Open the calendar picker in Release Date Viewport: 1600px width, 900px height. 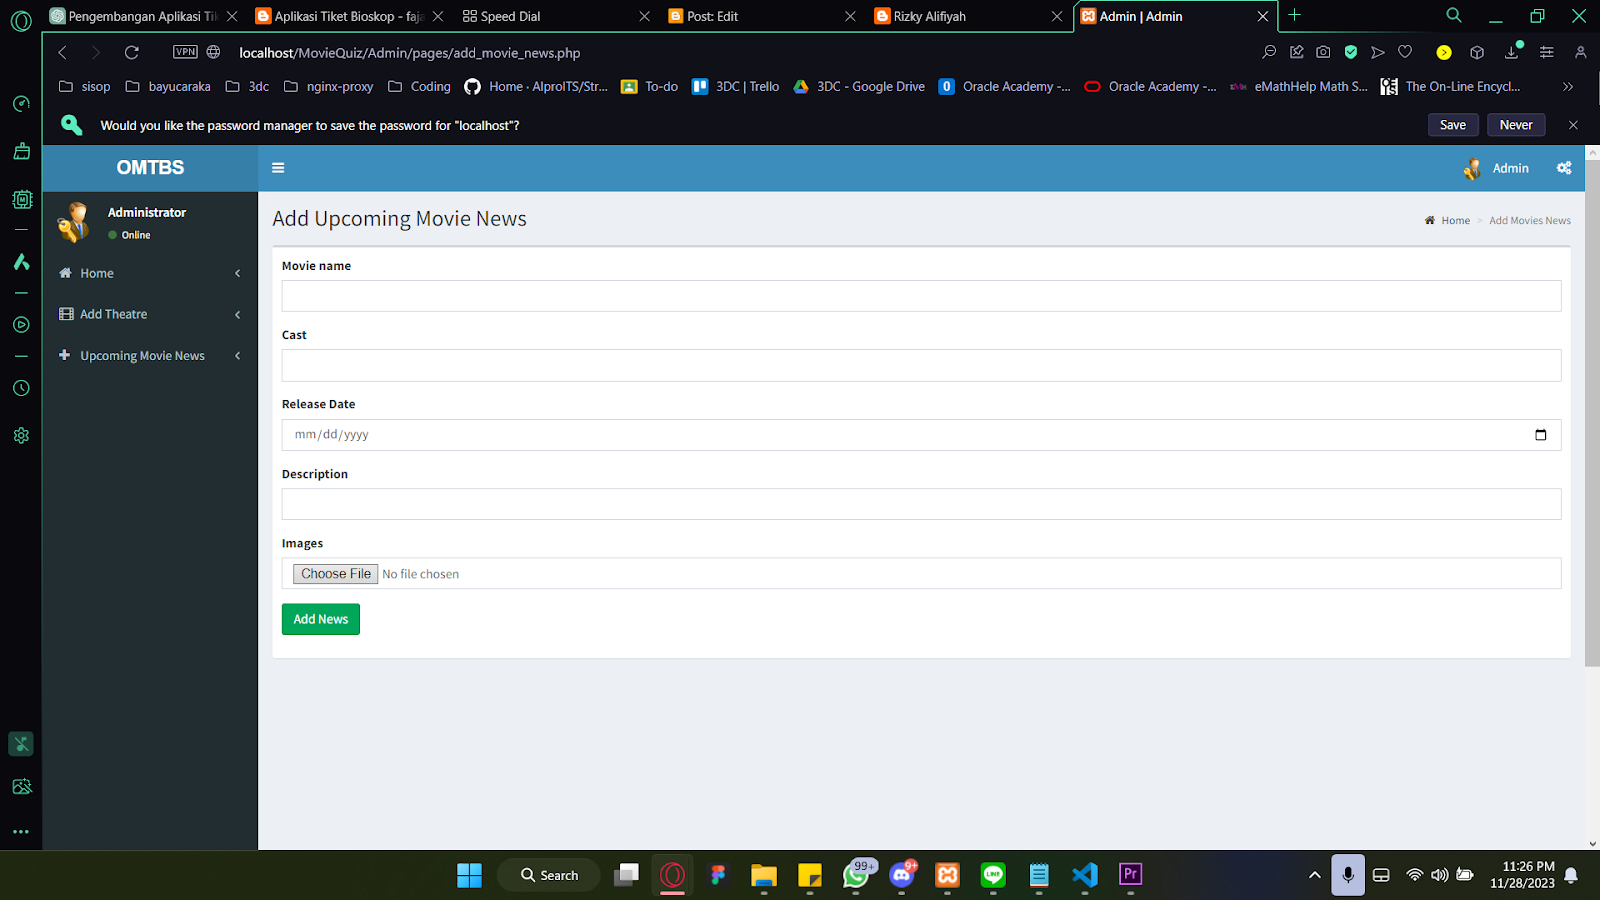coord(1540,435)
